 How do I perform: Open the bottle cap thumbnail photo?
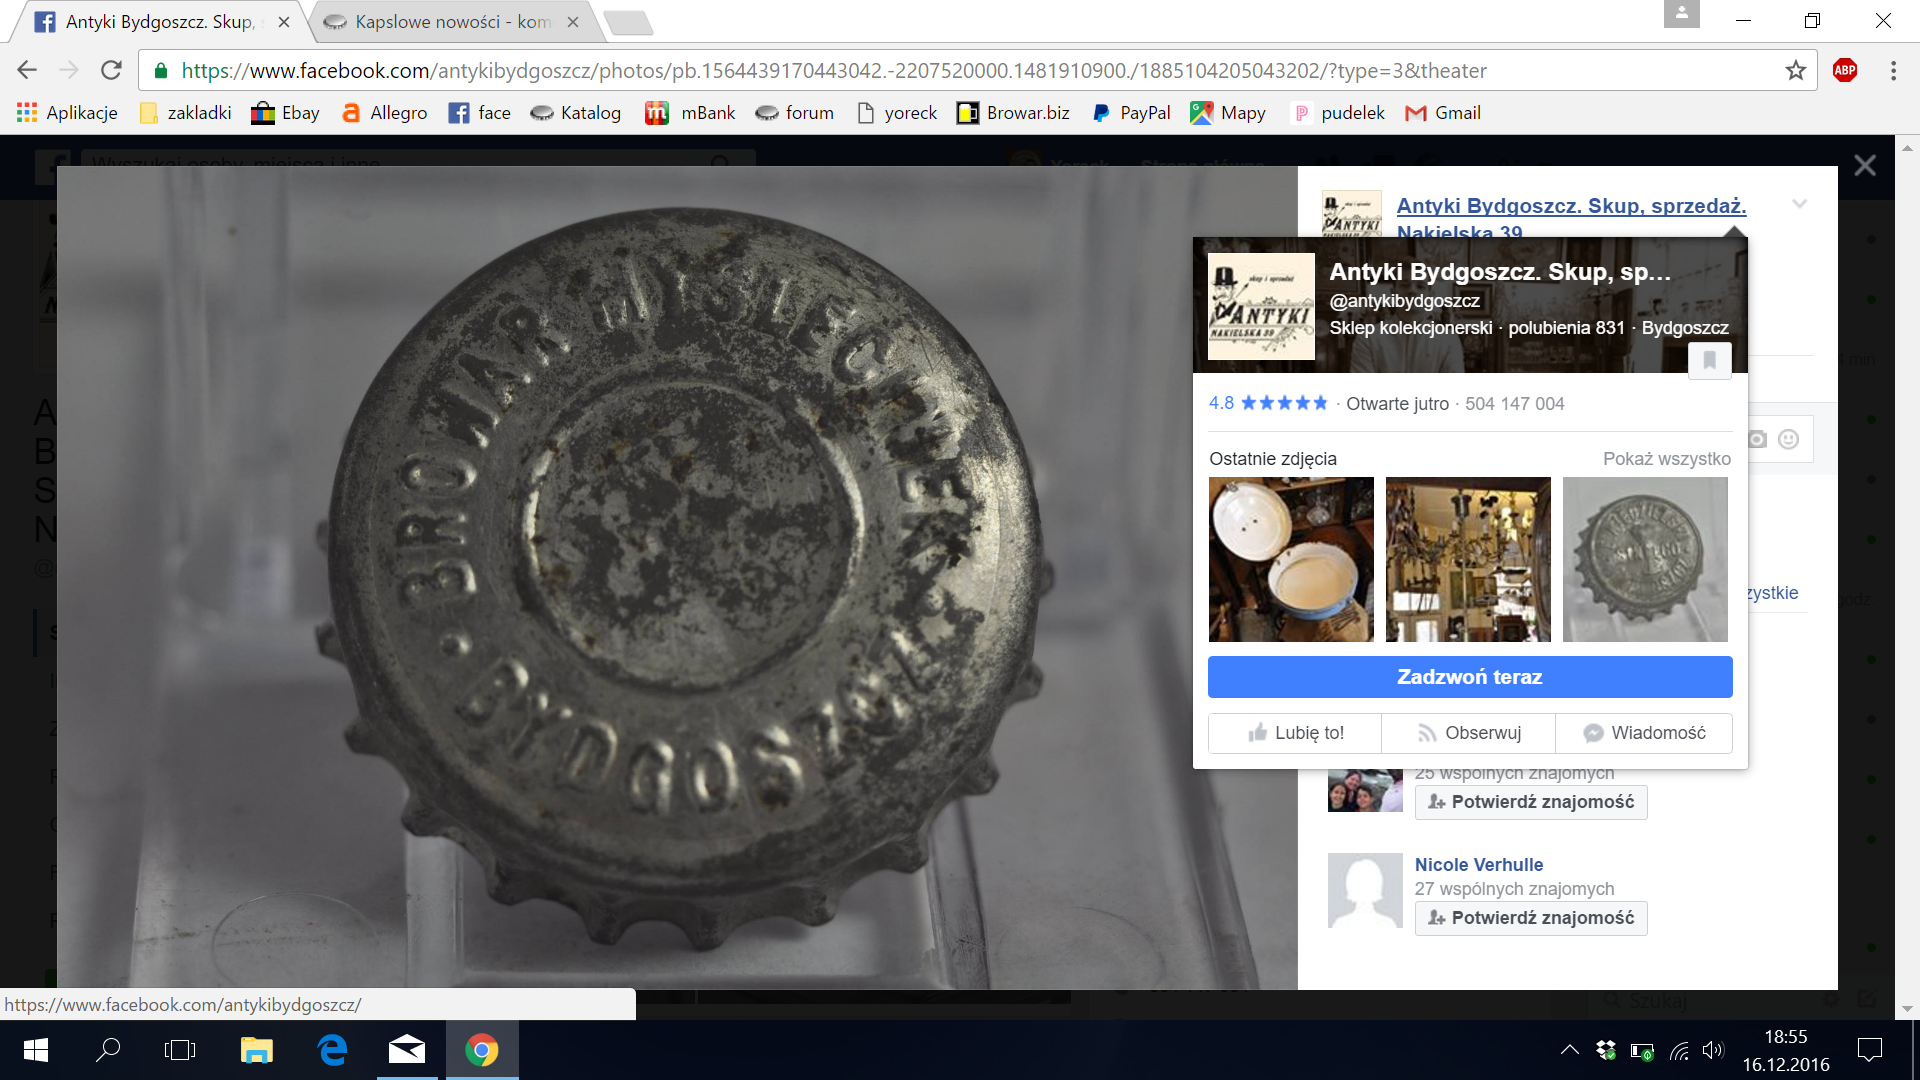(1645, 559)
